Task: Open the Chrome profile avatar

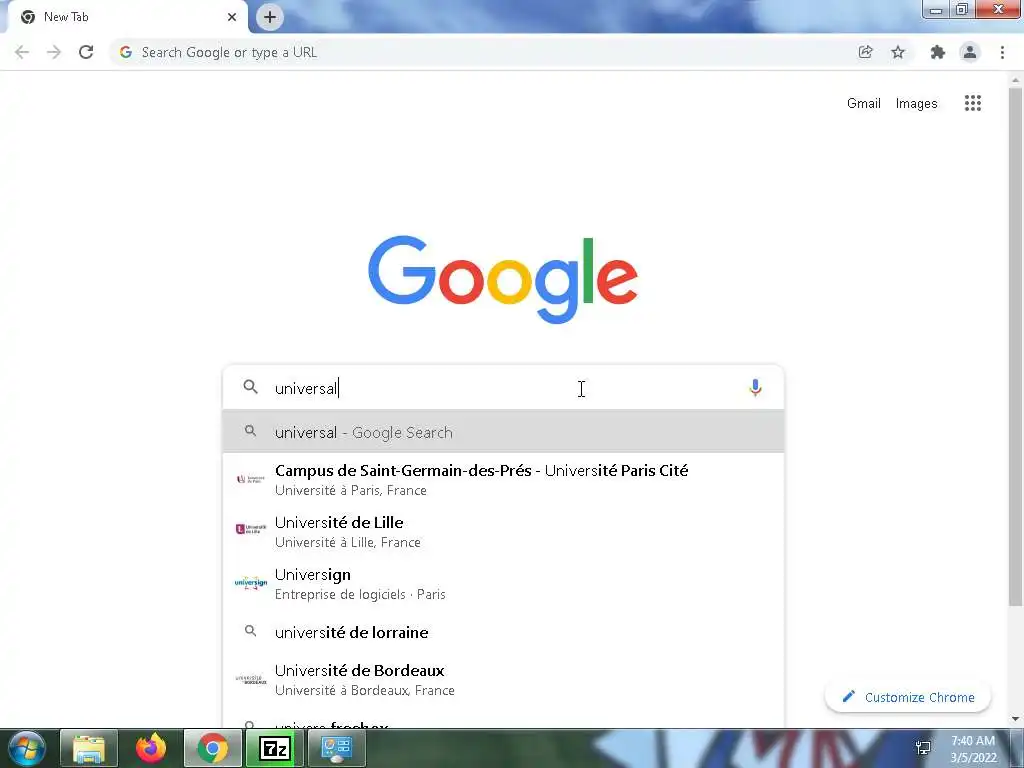Action: [970, 52]
